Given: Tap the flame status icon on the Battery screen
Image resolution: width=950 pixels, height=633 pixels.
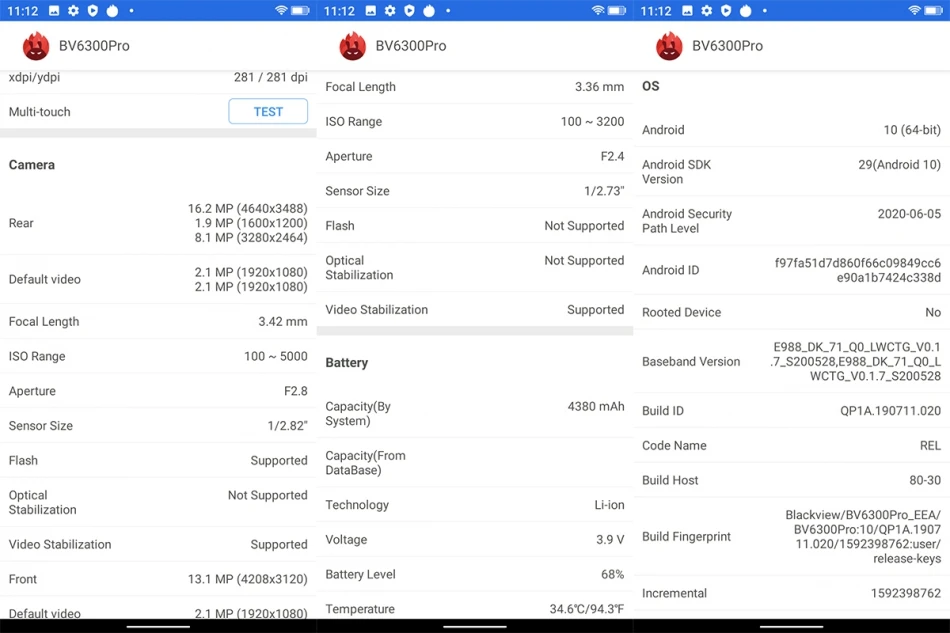Looking at the screenshot, I should (429, 10).
